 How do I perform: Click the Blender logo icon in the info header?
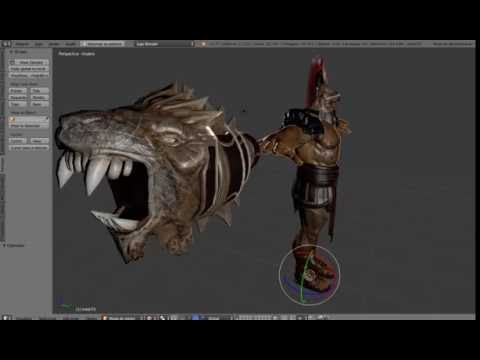click(203, 44)
